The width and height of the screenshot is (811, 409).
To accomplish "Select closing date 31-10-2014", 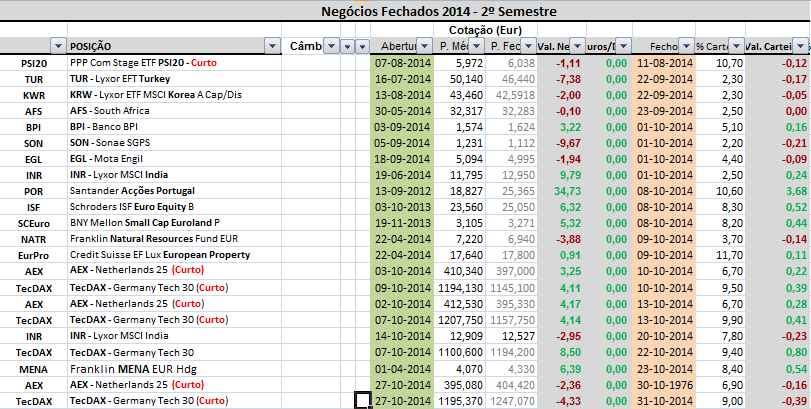I will (664, 402).
